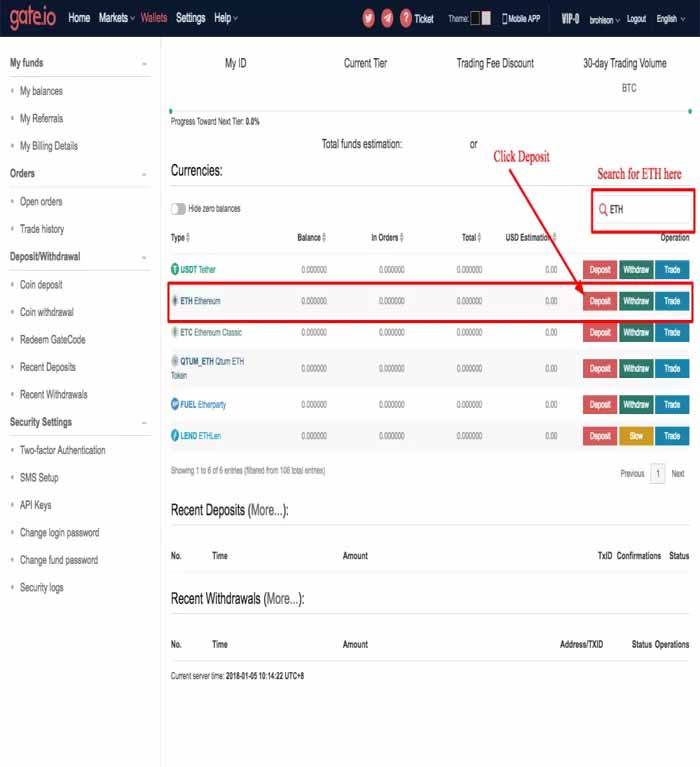Open API Keys in sidebar
This screenshot has height=767, width=700.
[35, 505]
